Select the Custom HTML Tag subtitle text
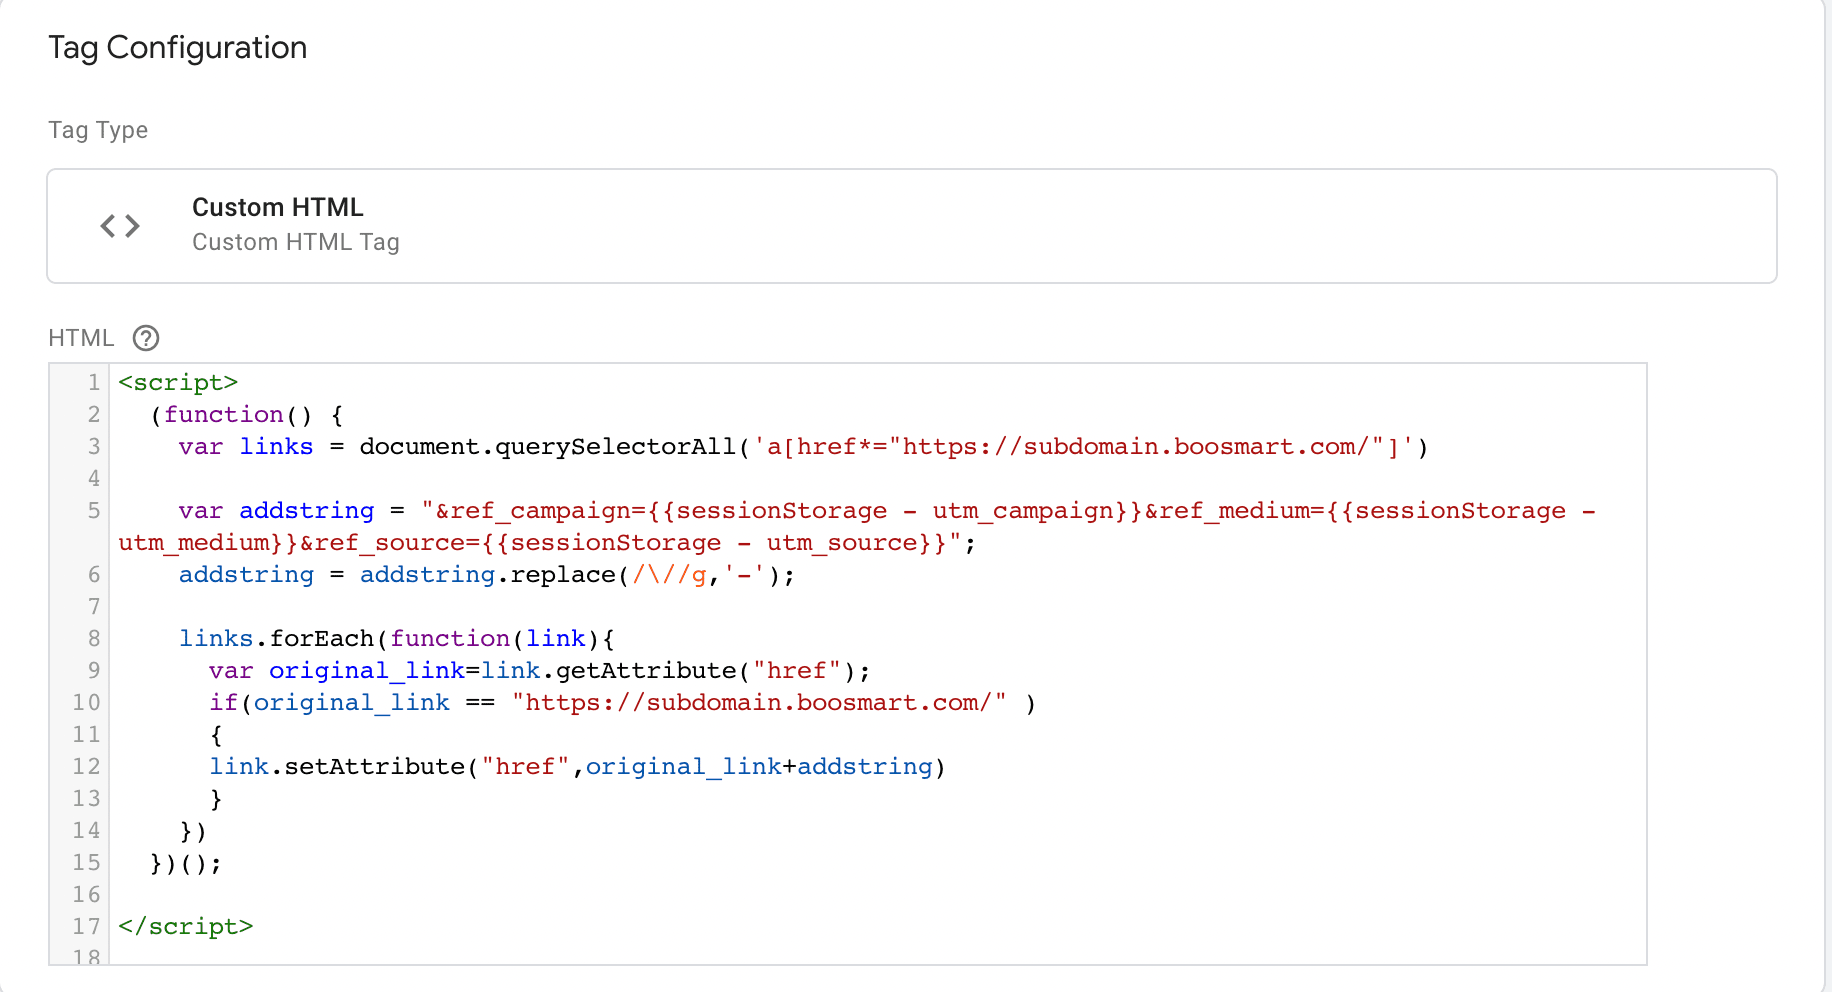The height and width of the screenshot is (992, 1832). coord(296,241)
